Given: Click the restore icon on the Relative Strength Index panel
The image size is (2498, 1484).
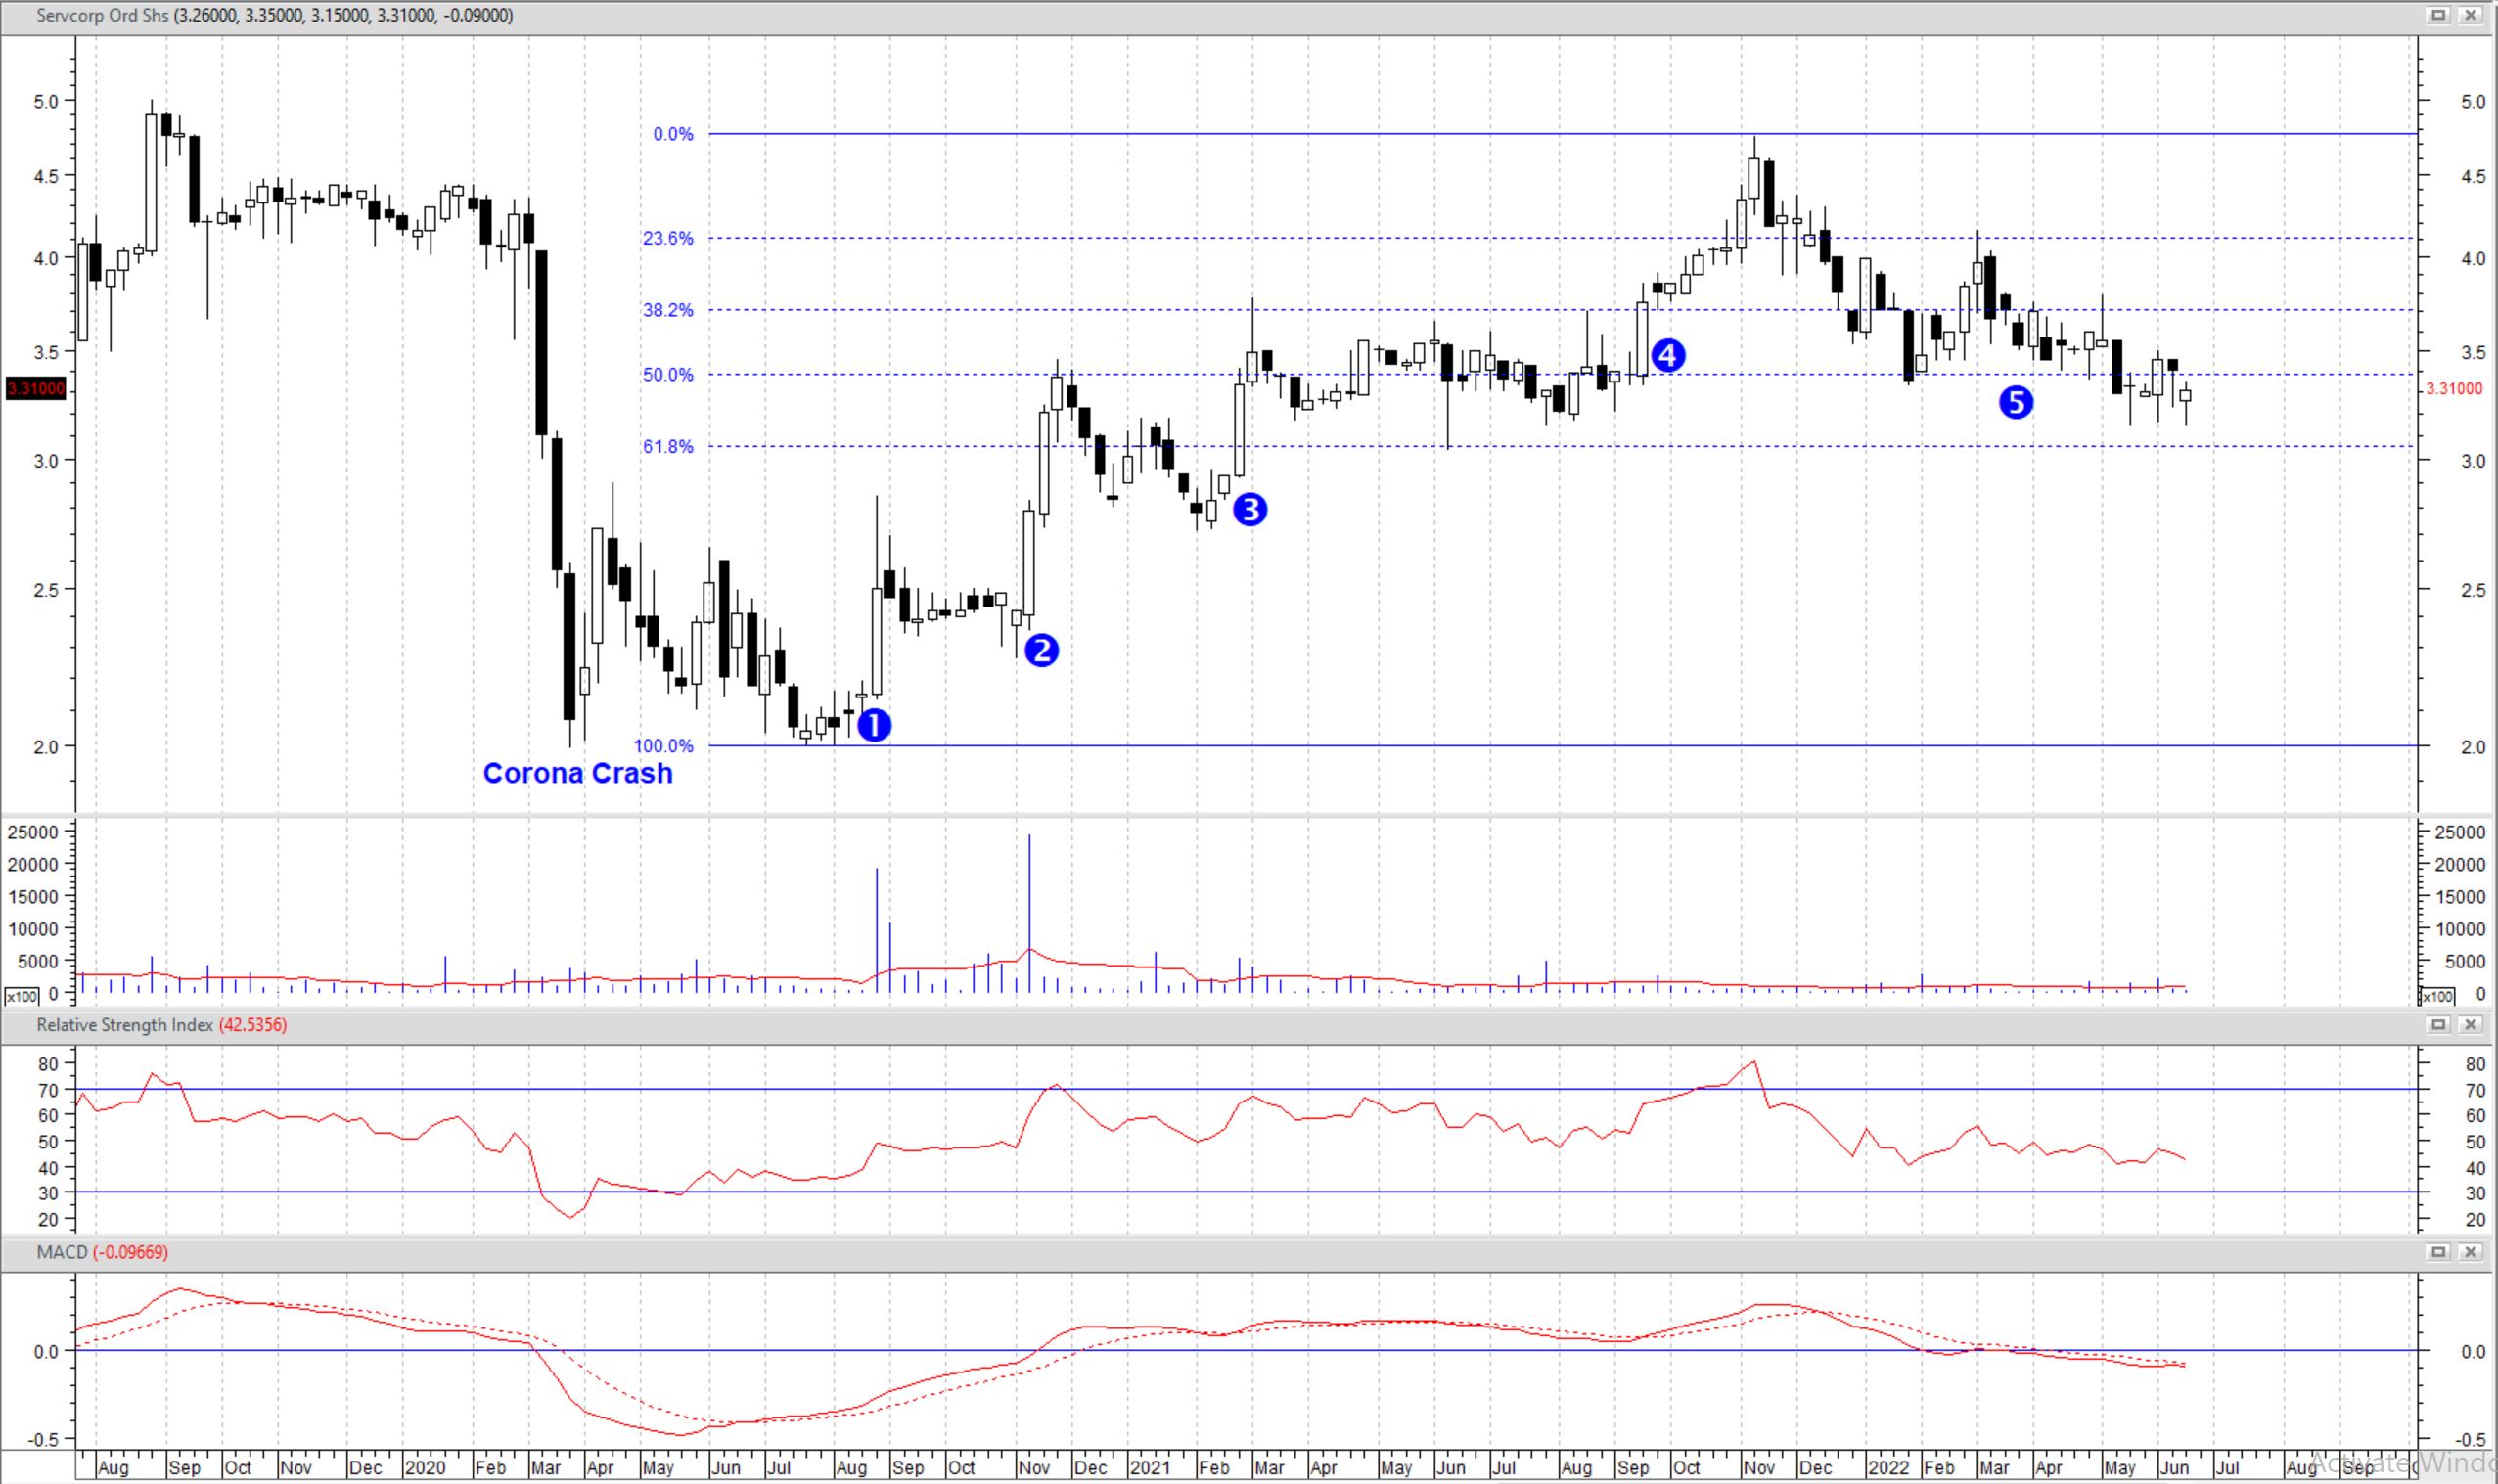Looking at the screenshot, I should 2437,1024.
